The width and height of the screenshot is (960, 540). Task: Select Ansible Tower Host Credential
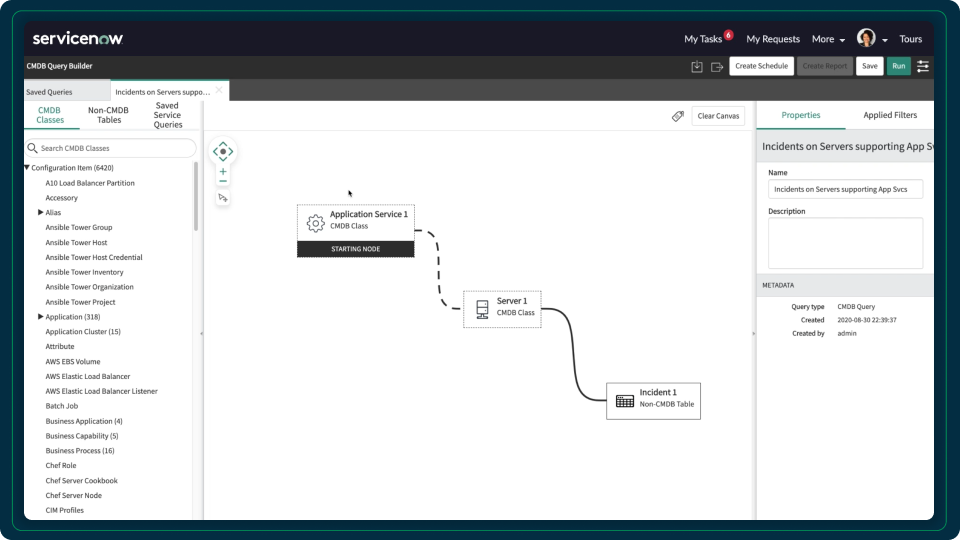[x=94, y=257]
